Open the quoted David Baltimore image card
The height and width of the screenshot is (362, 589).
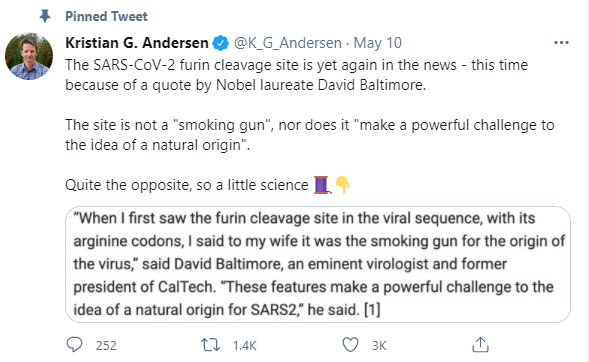click(x=318, y=264)
